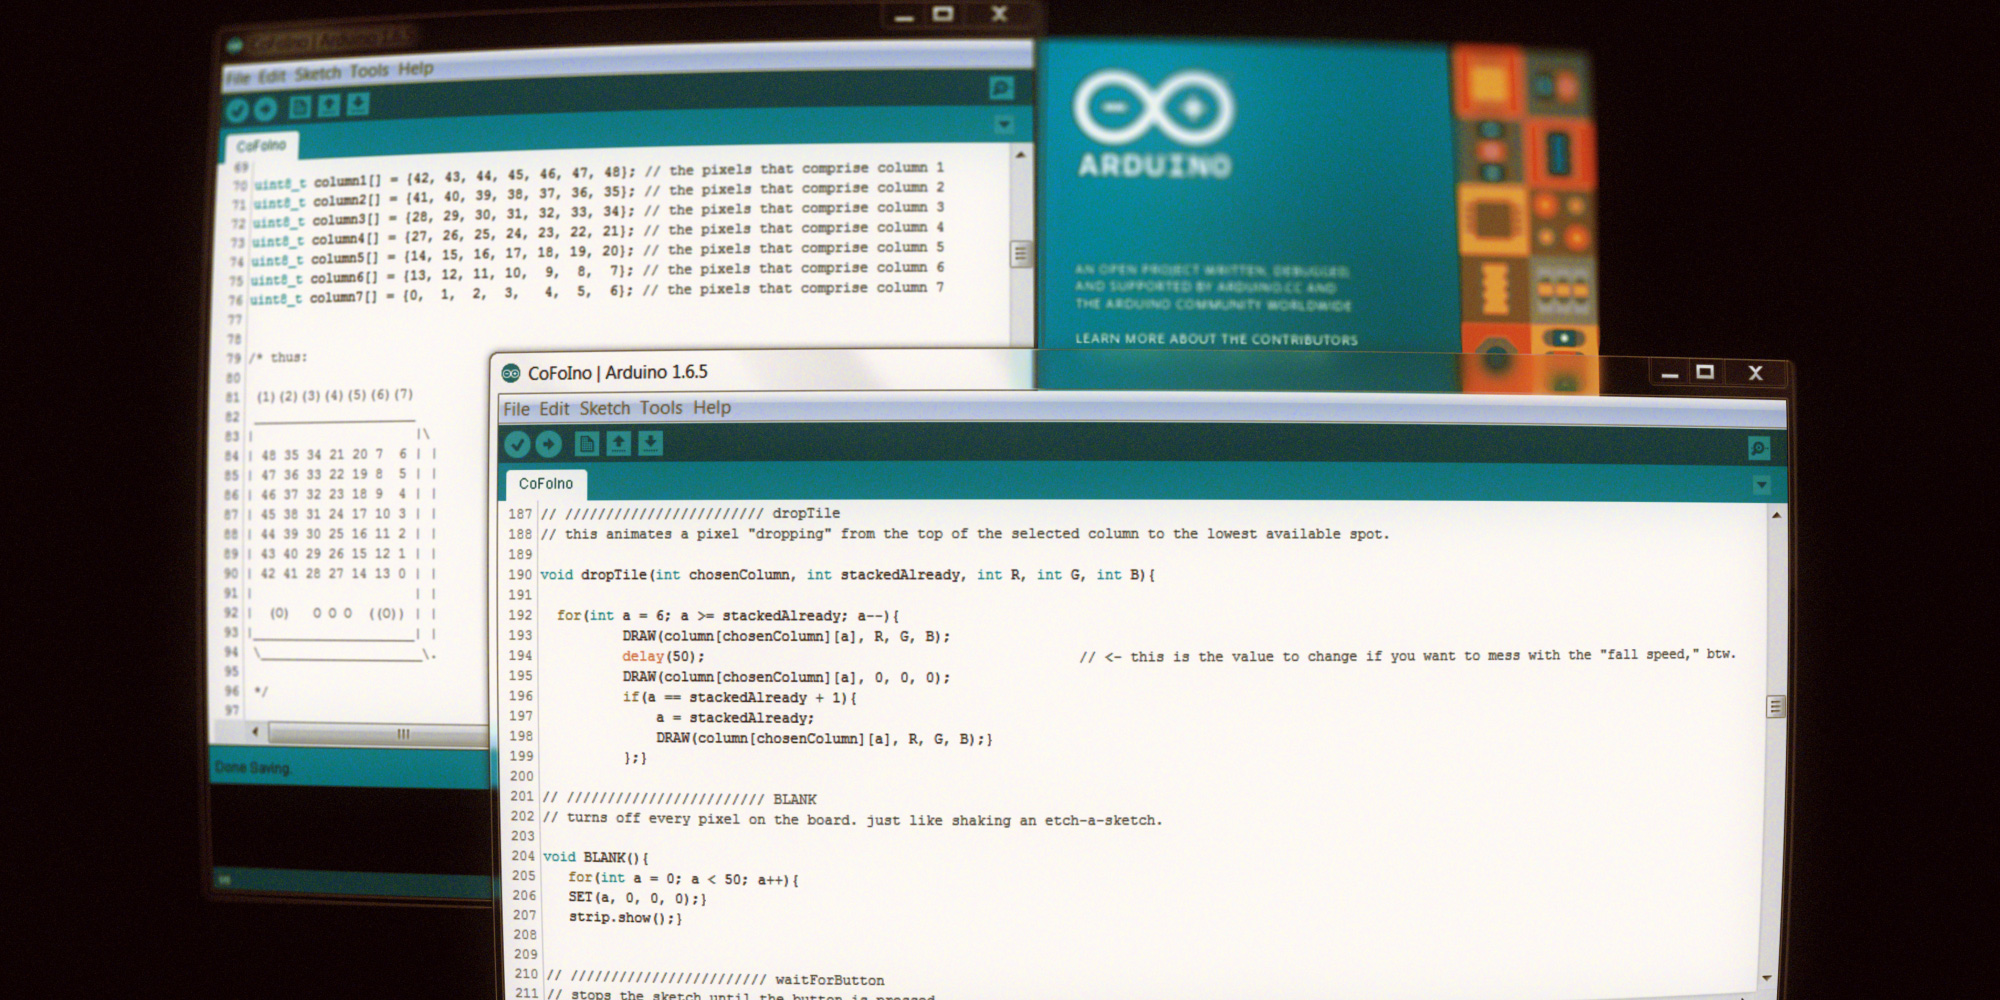Click '//////// BLANK' header comment line 201

coord(680,799)
